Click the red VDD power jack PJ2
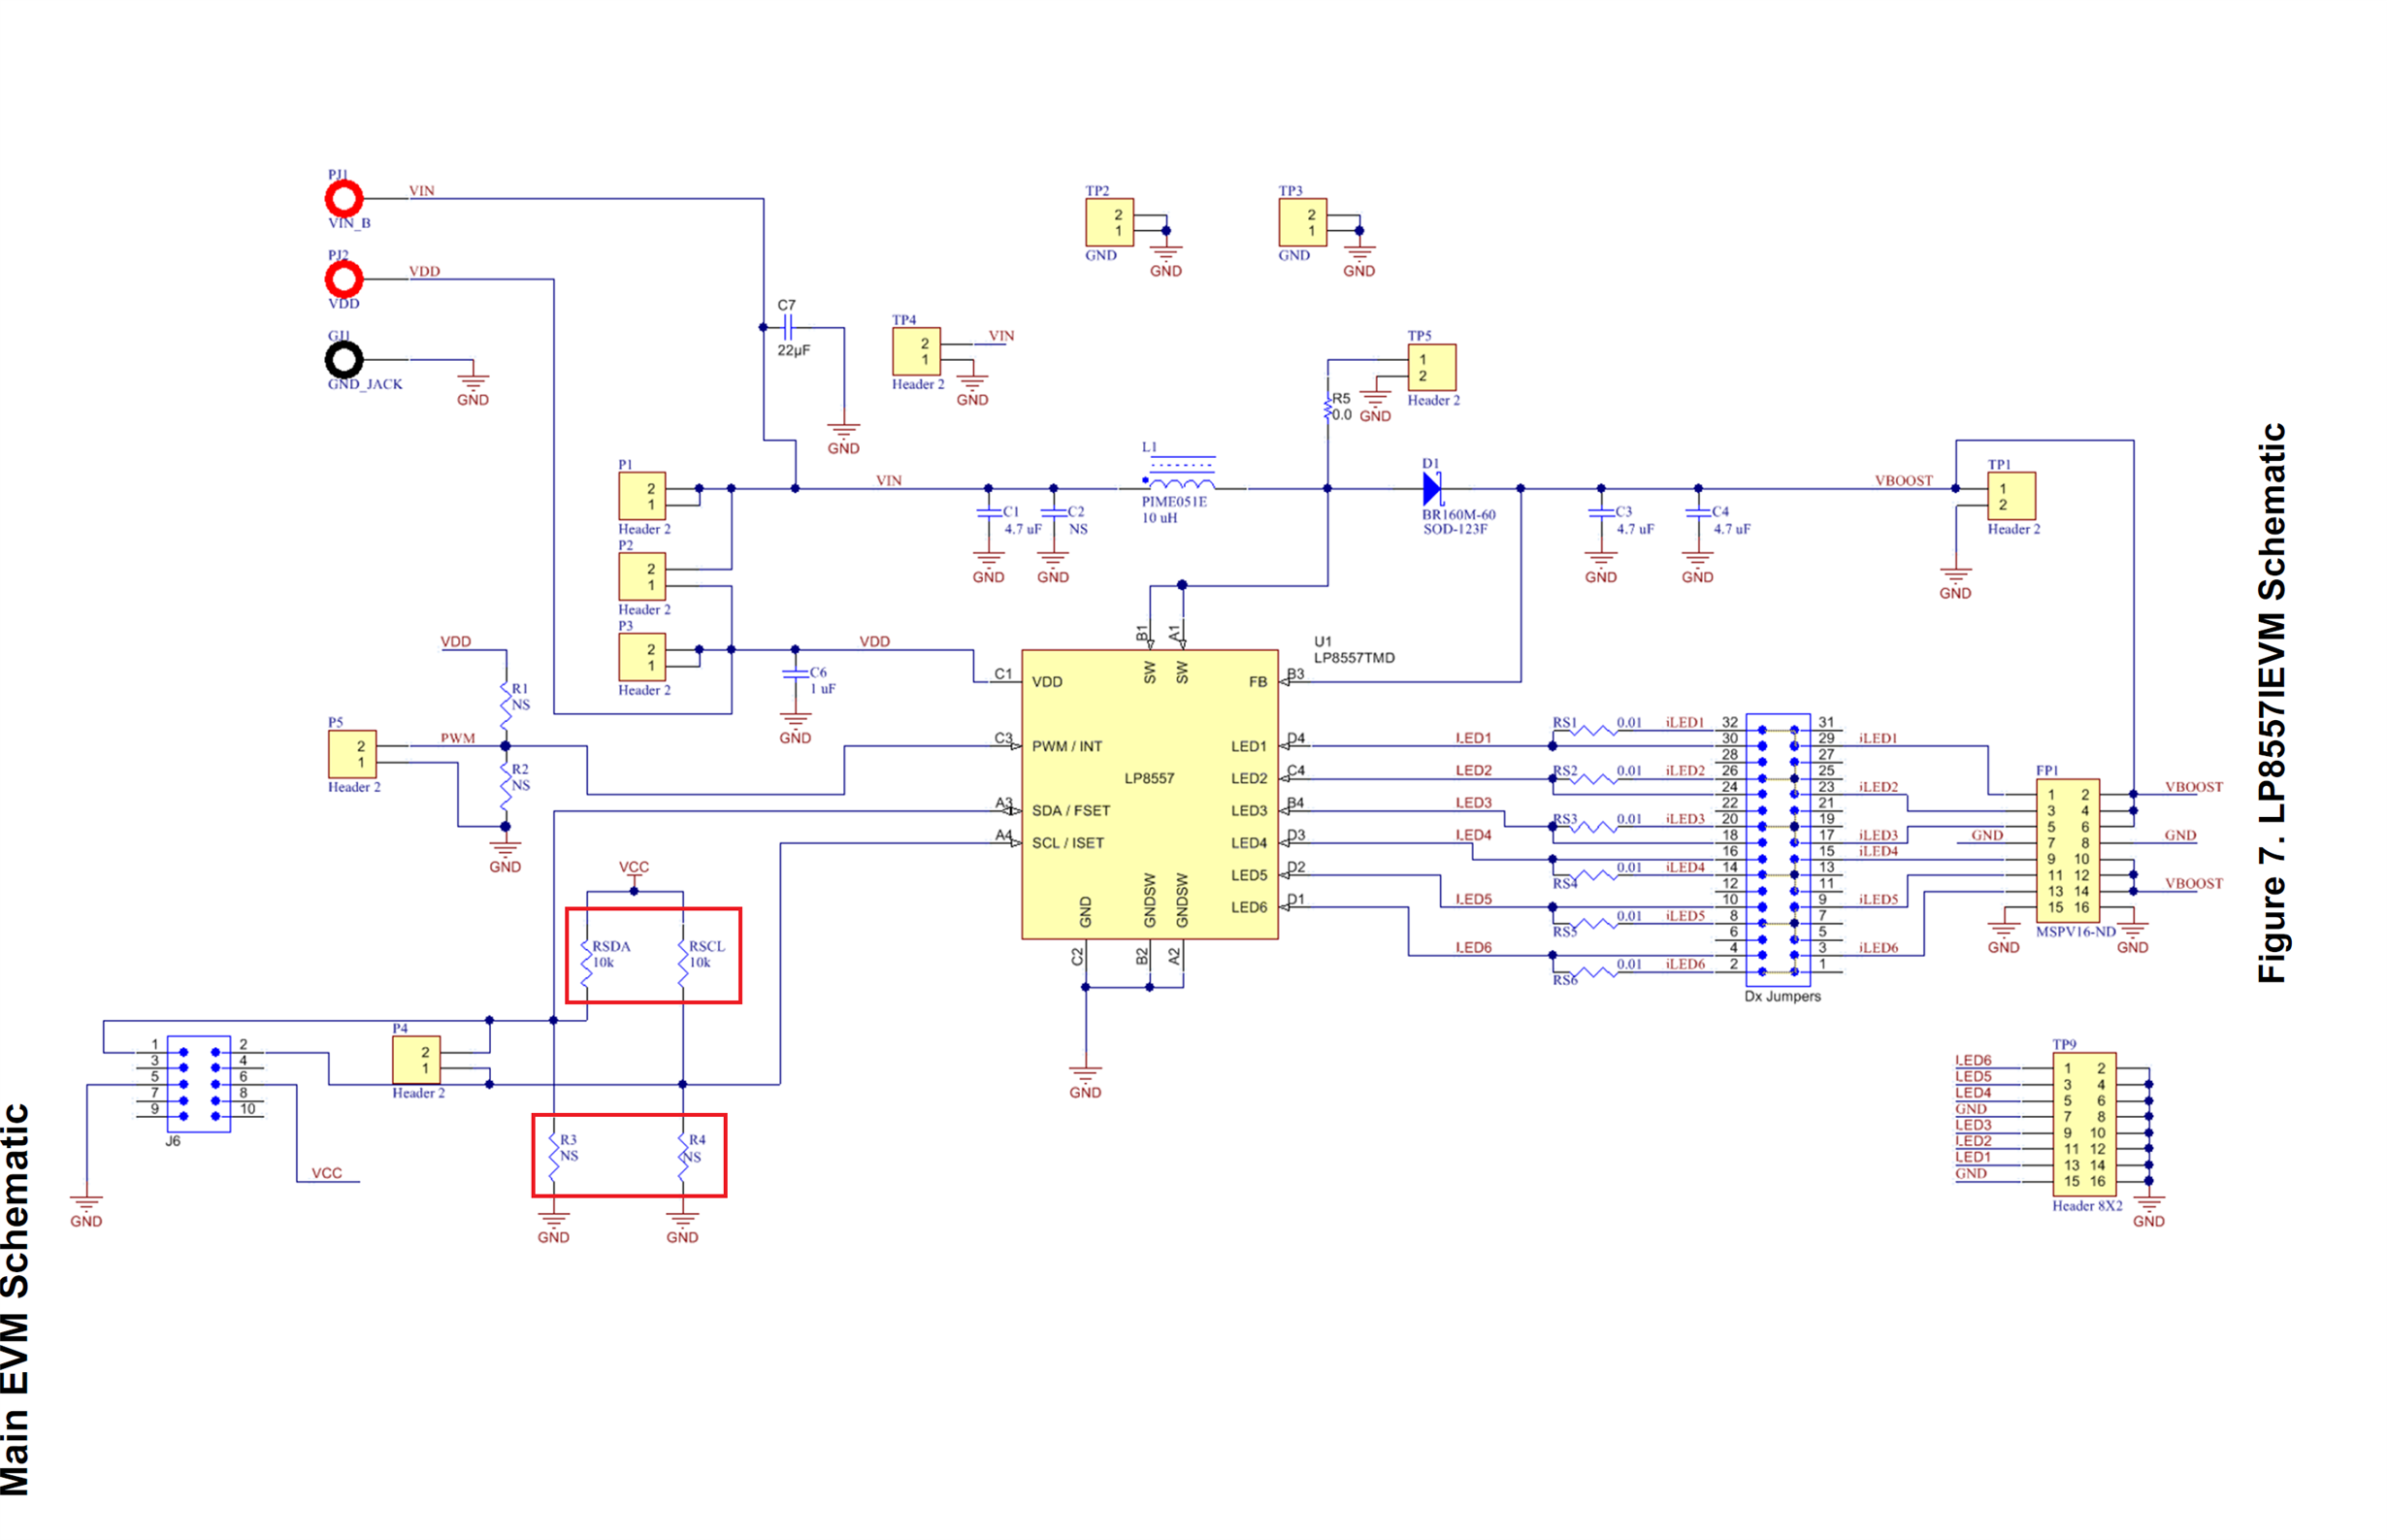Screen dimensions: 2387x1540 click(x=344, y=279)
